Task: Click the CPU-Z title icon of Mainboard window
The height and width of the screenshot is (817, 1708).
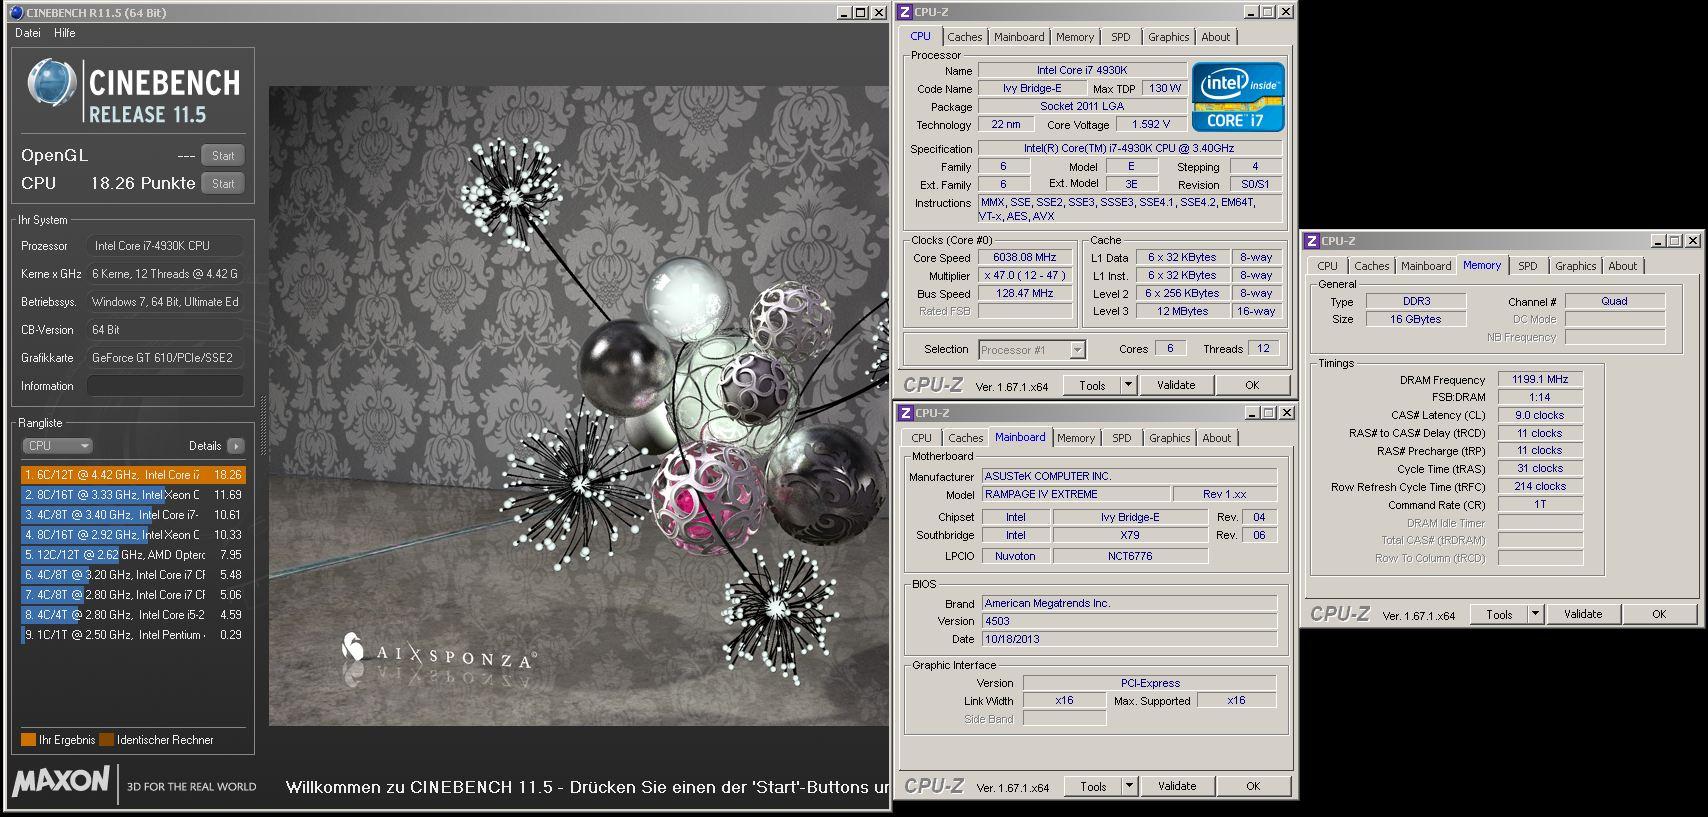Action: pos(905,413)
